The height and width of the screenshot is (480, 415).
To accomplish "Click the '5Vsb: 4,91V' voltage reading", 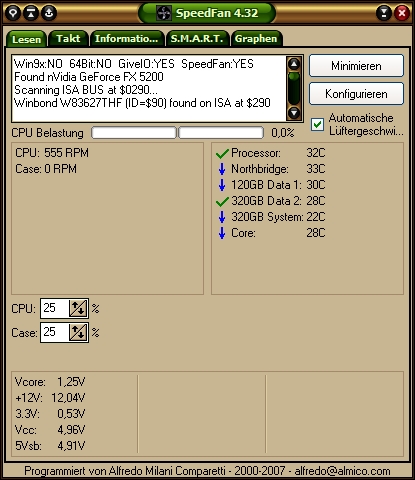I will 50,446.
